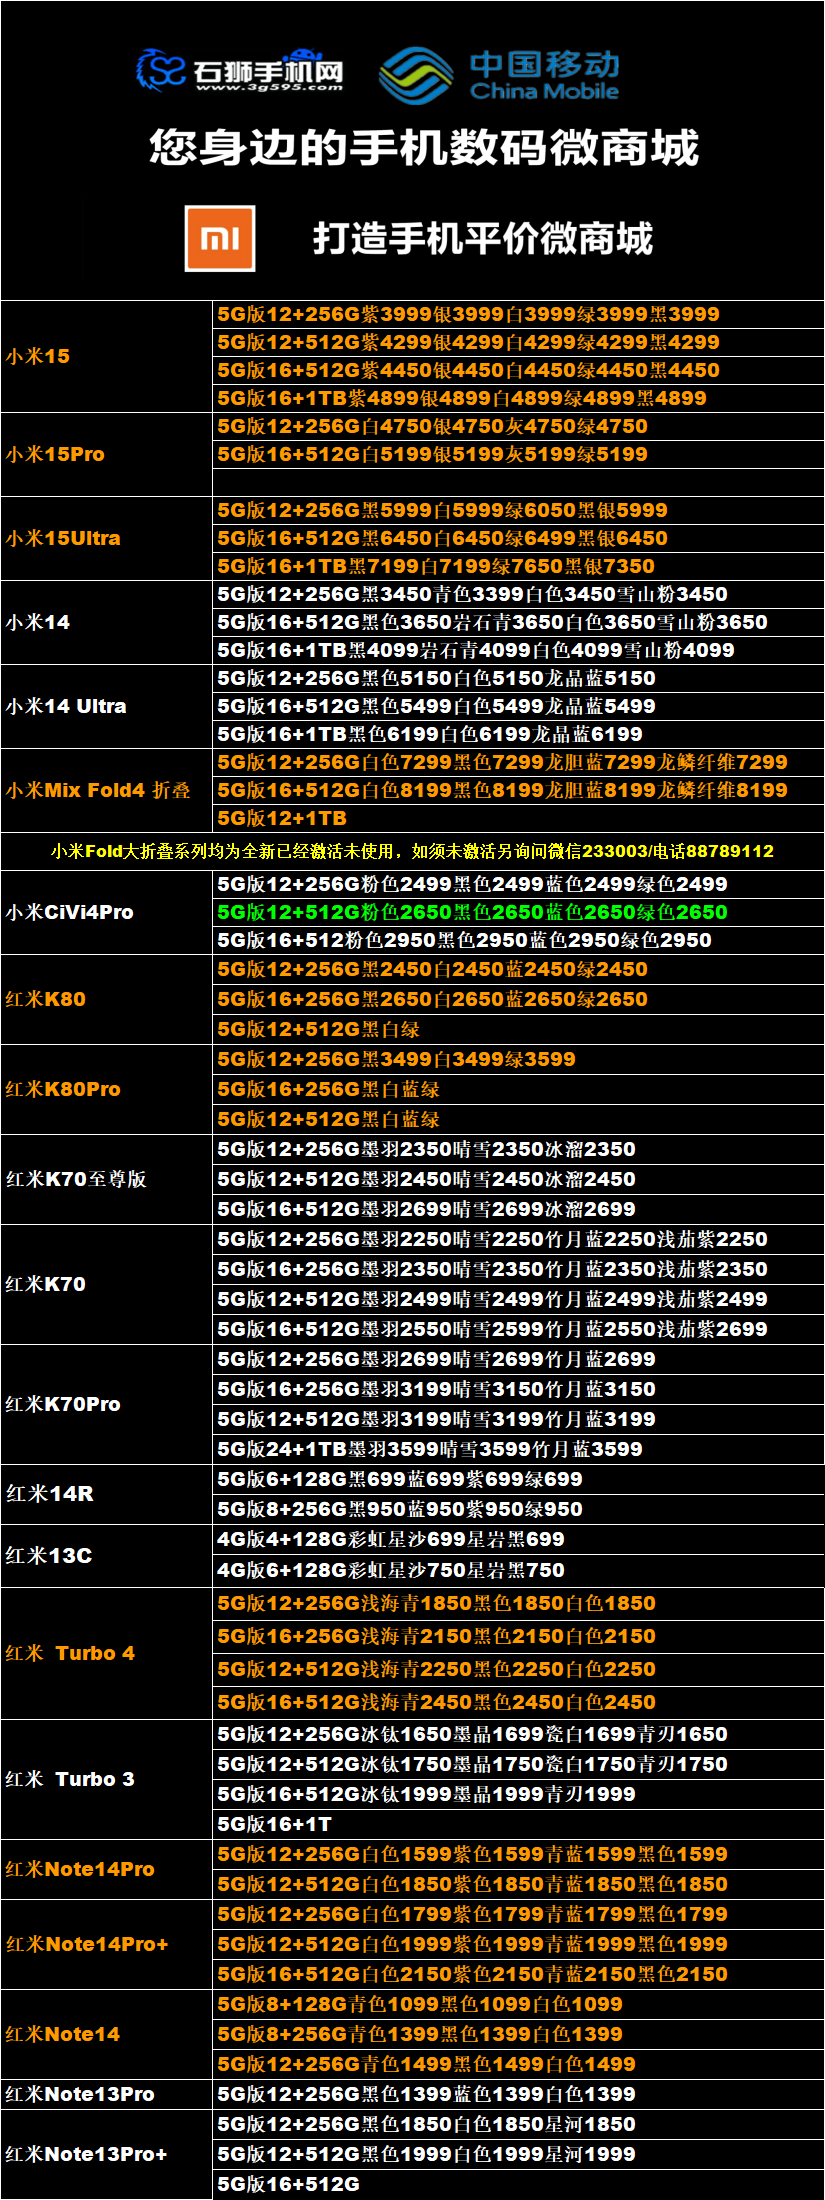Viewport: 825px width, 2200px height.
Task: Select the 红米K70 model cell
Action: tap(107, 1284)
